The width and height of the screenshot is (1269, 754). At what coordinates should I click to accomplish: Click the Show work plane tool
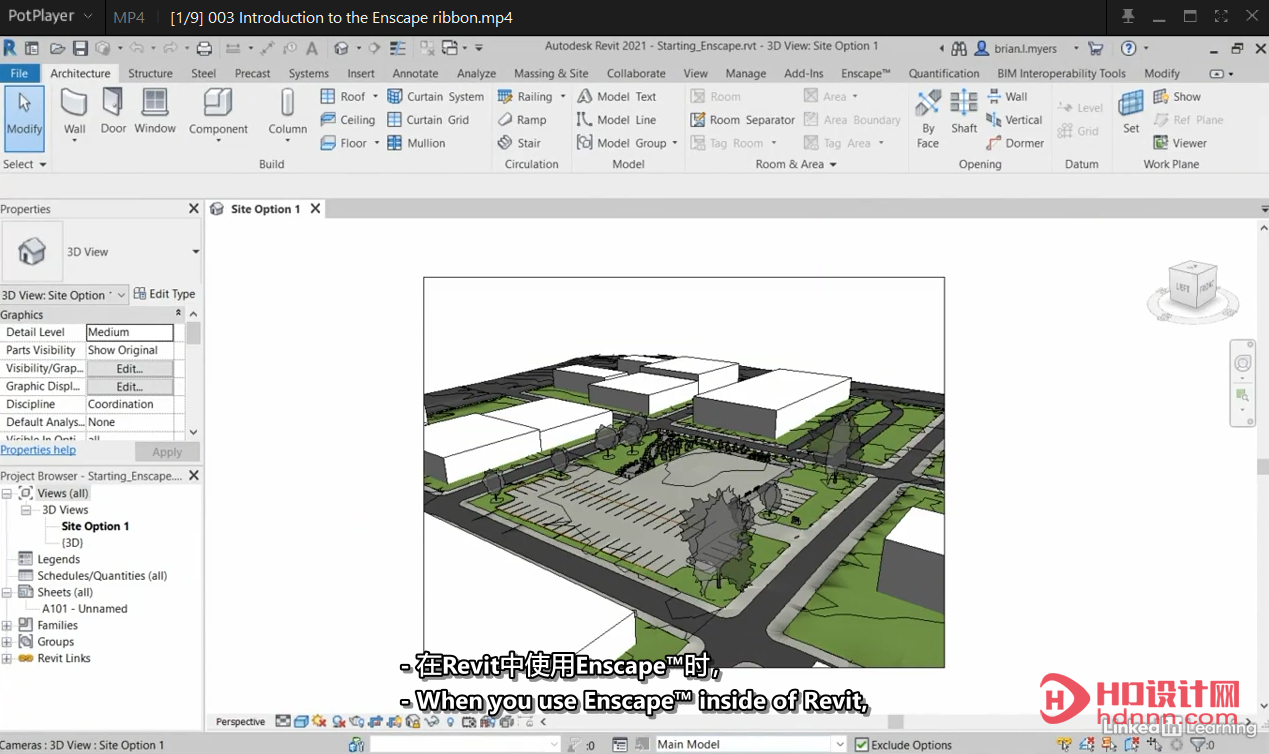1177,97
